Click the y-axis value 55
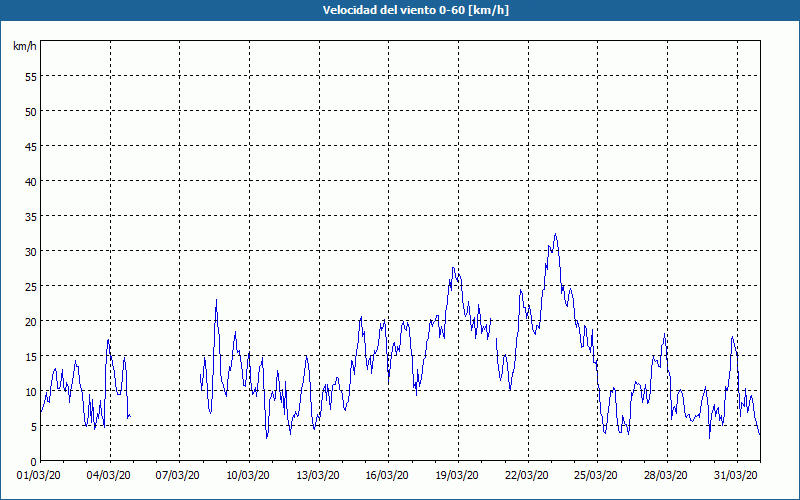The height and width of the screenshot is (500, 800). tap(31, 77)
